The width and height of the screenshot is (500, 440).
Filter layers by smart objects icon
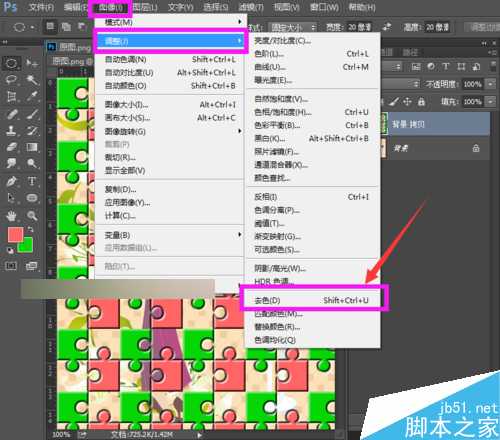(x=476, y=67)
